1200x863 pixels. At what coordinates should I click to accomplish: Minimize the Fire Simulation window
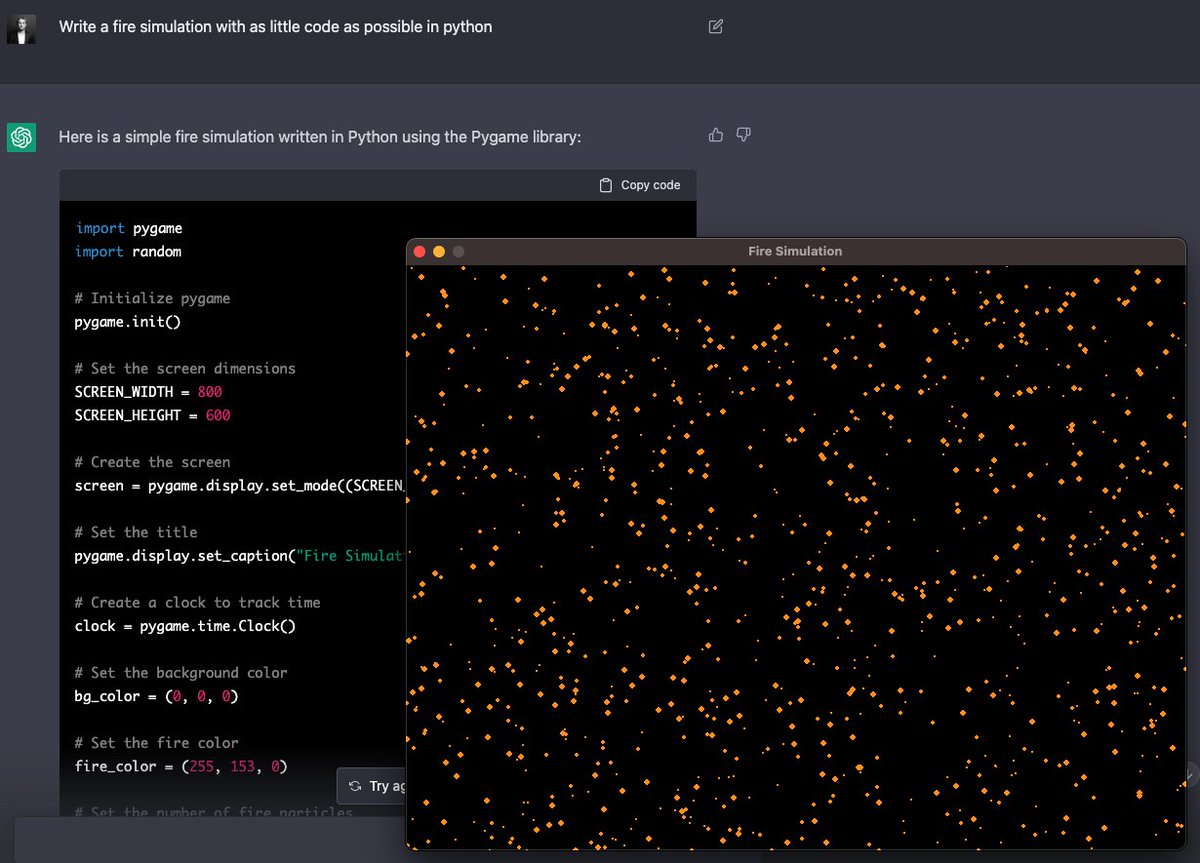439,252
